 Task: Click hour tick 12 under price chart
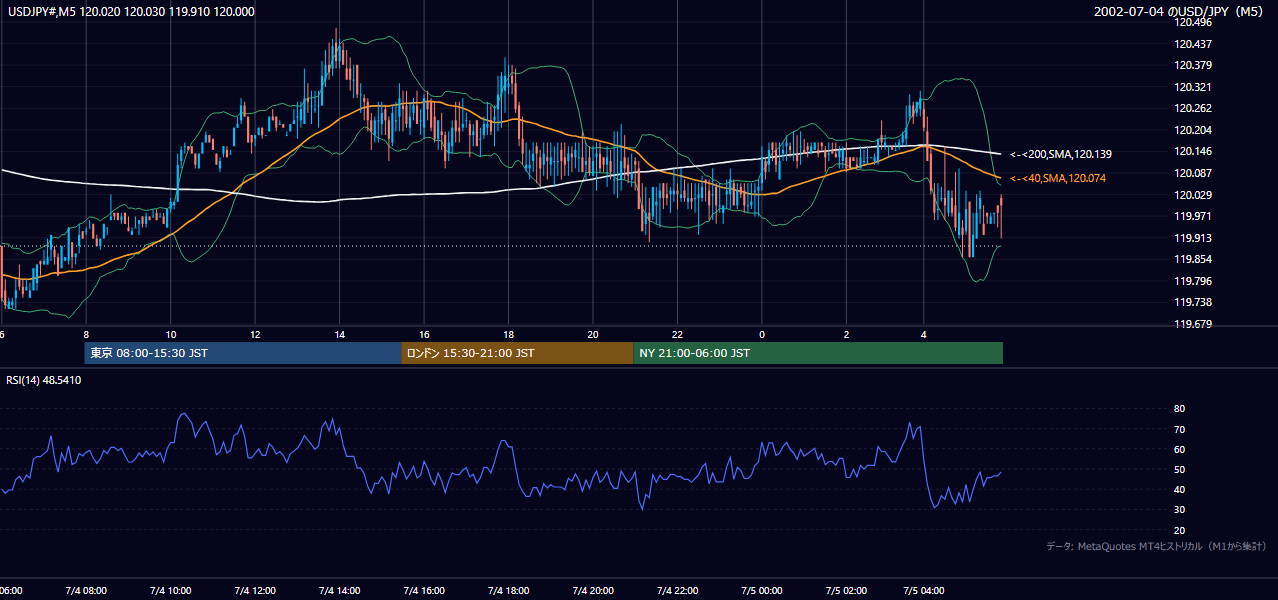click(255, 335)
